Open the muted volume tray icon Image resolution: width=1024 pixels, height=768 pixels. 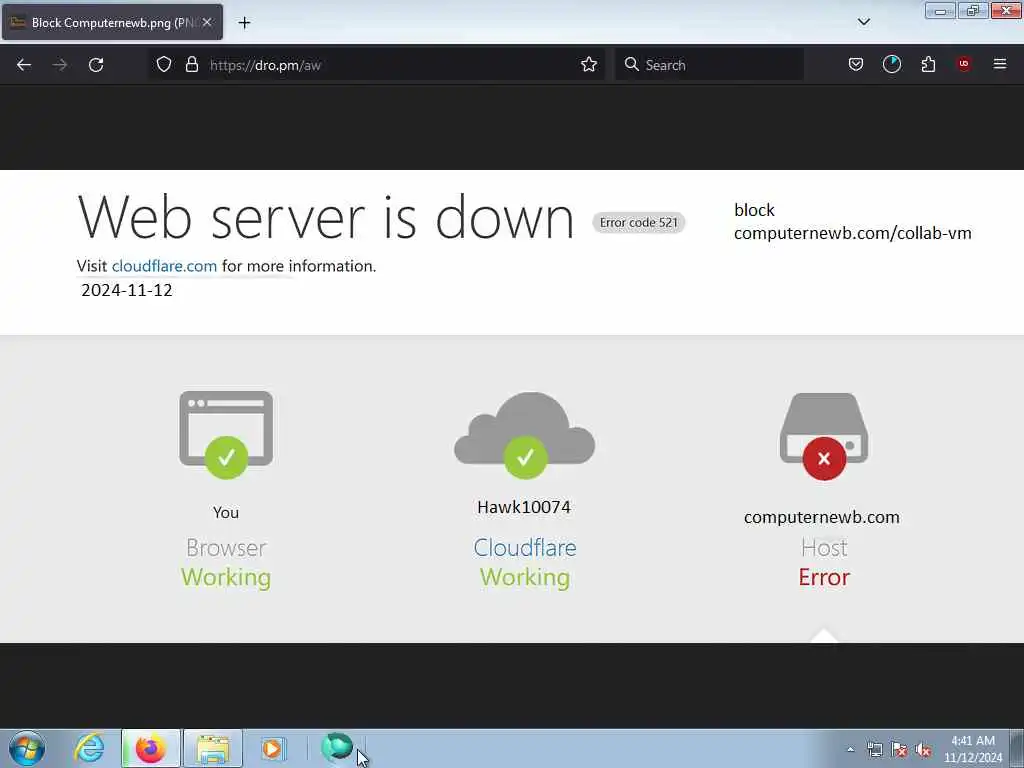(923, 750)
